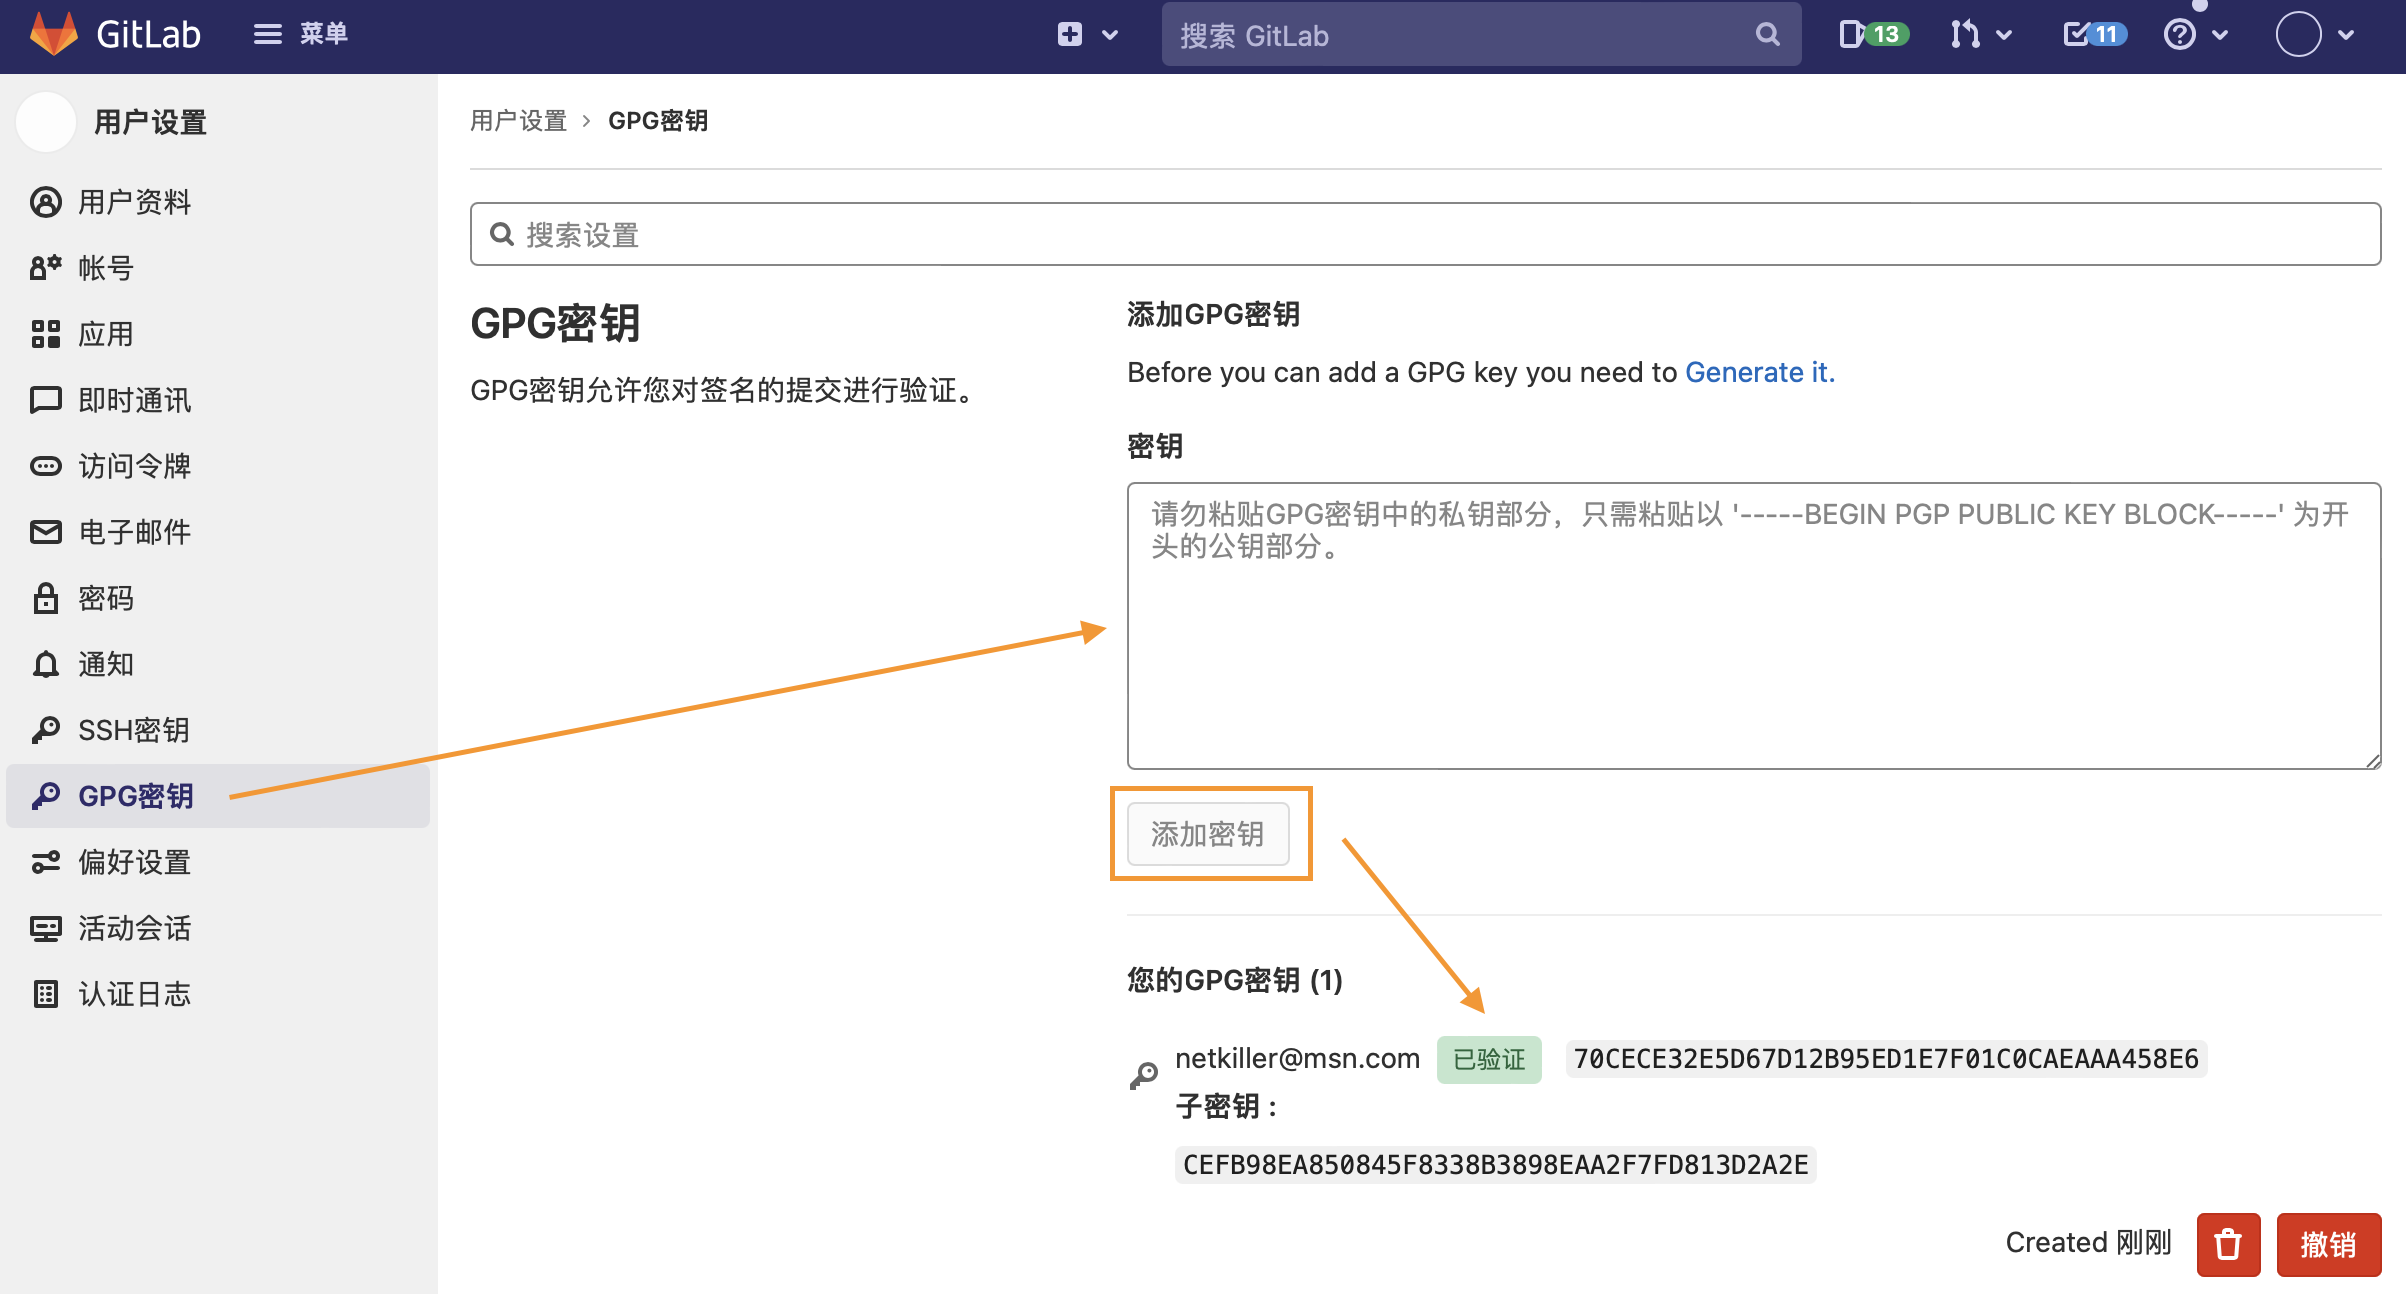
Task: Click the 添加密钥 button
Action: (x=1207, y=834)
